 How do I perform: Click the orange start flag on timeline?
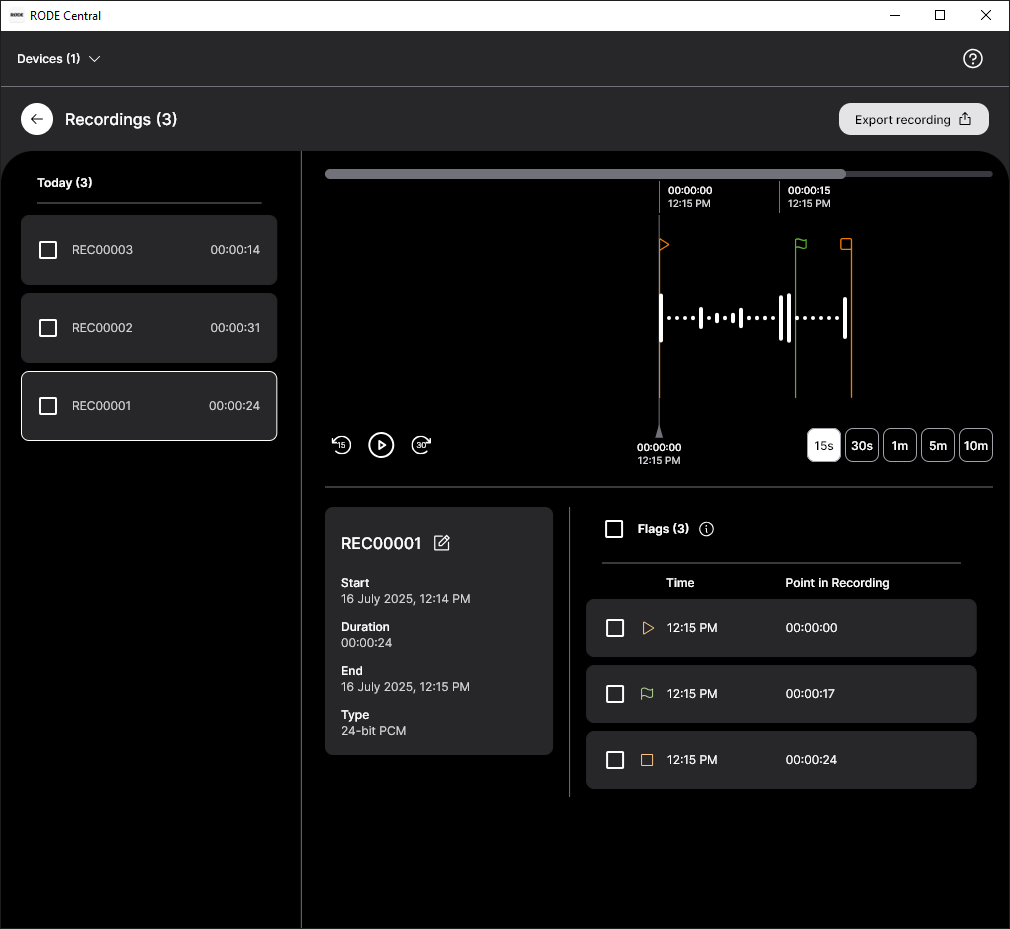(x=663, y=245)
